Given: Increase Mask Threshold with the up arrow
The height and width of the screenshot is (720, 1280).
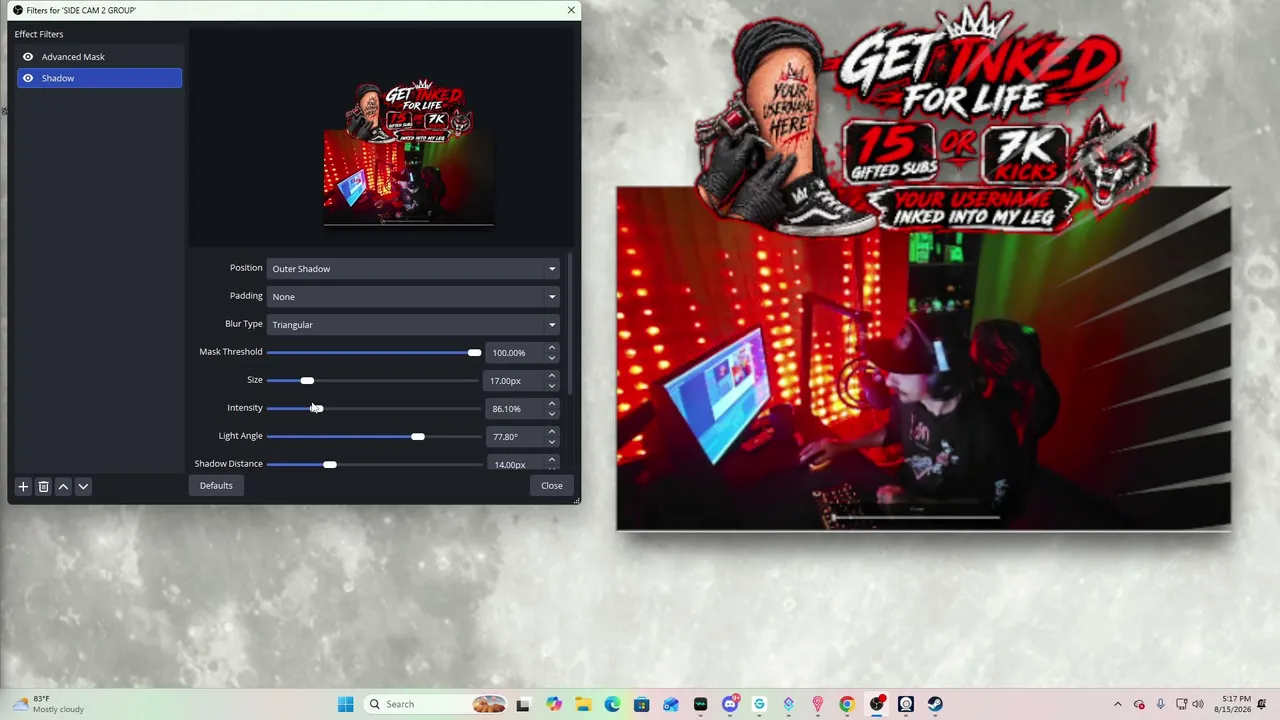Looking at the screenshot, I should click(x=552, y=348).
